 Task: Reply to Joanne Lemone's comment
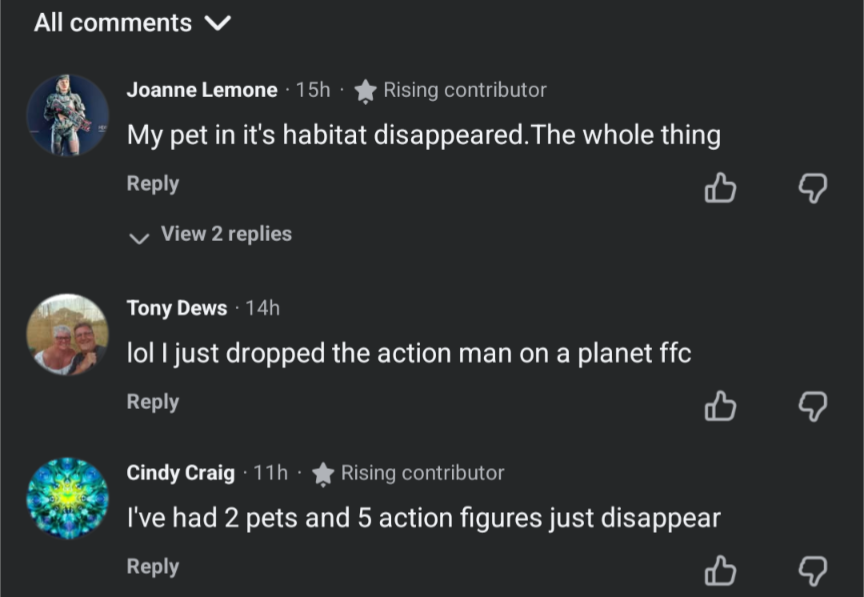152,184
